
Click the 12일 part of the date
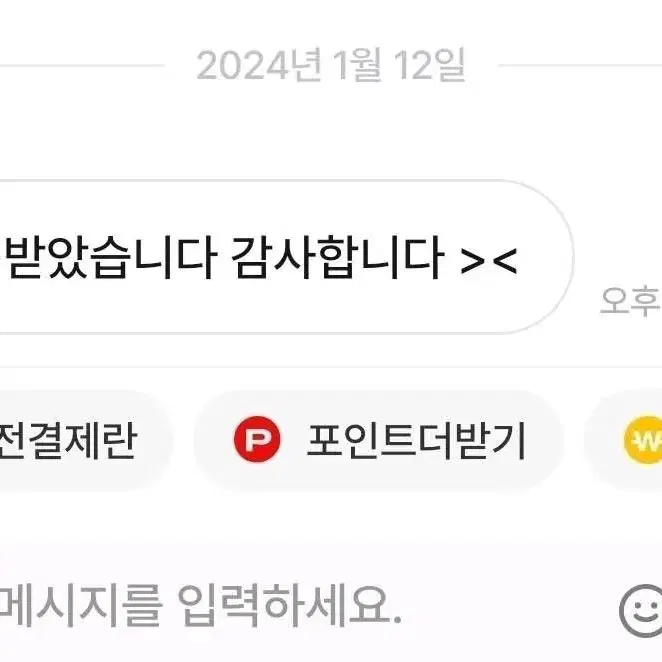coord(430,65)
